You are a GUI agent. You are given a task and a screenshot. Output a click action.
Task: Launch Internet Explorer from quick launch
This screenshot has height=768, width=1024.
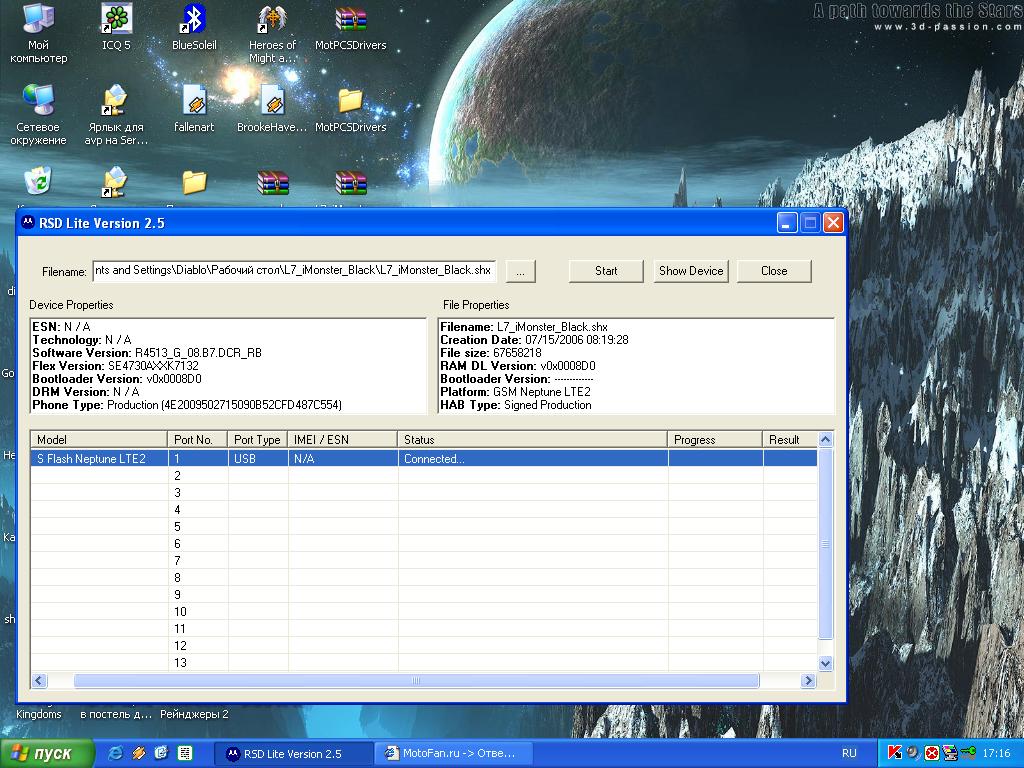coord(116,753)
